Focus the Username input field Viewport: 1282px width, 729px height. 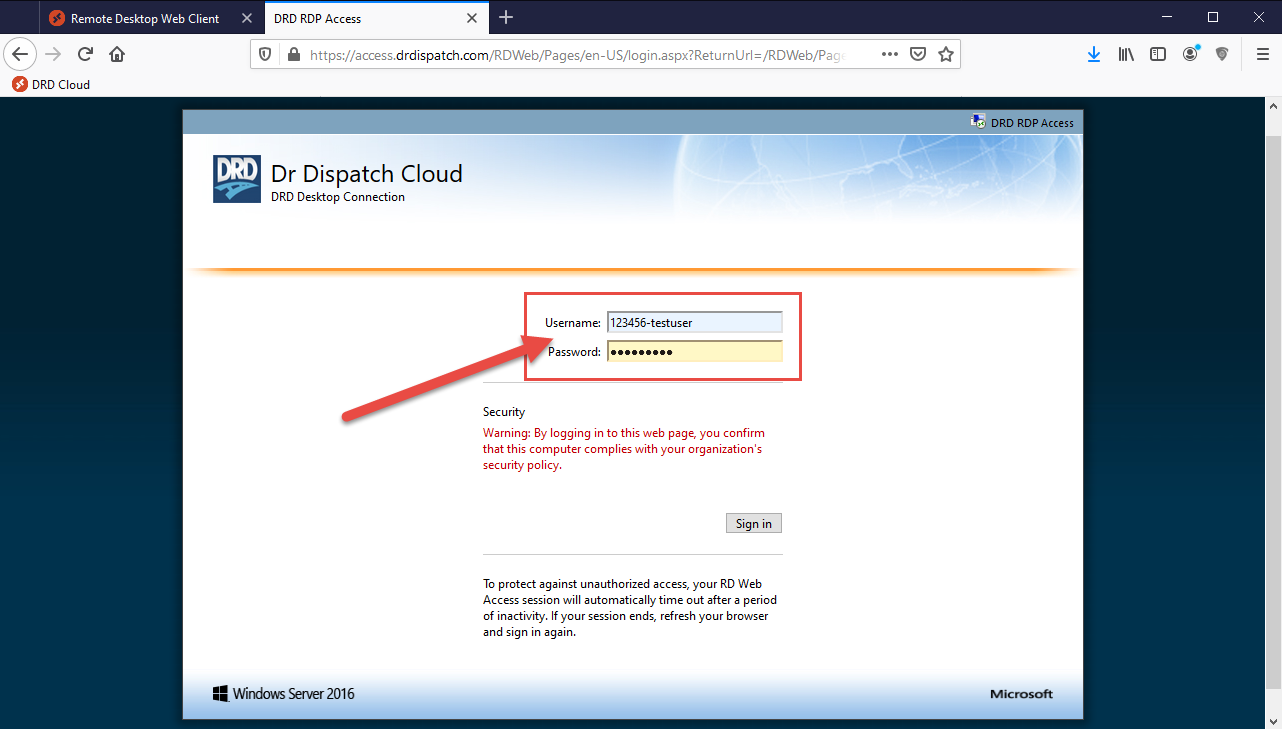tap(695, 322)
